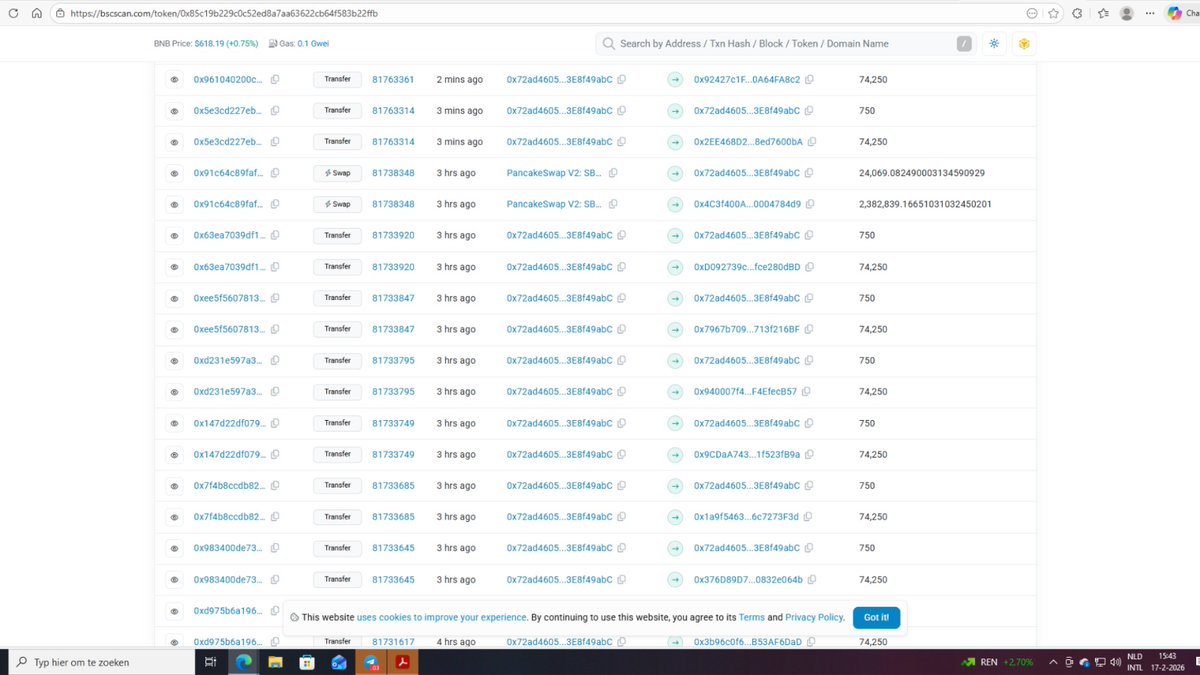Open the Terms link in cookie banner

click(752, 618)
